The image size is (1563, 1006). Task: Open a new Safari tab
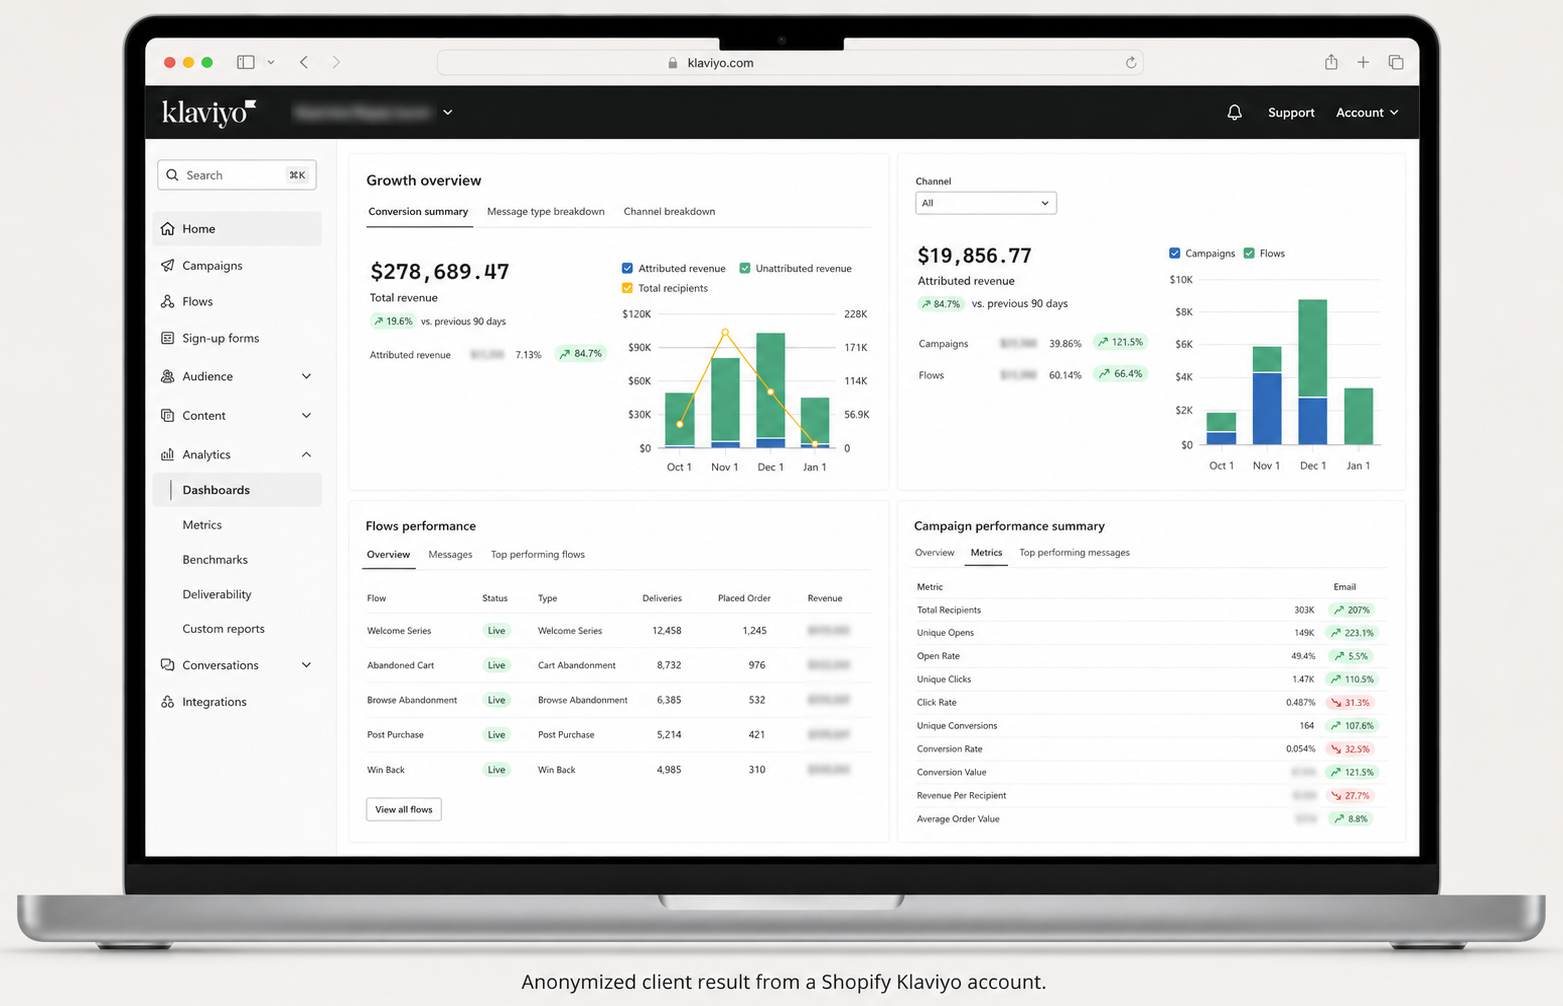point(1363,62)
